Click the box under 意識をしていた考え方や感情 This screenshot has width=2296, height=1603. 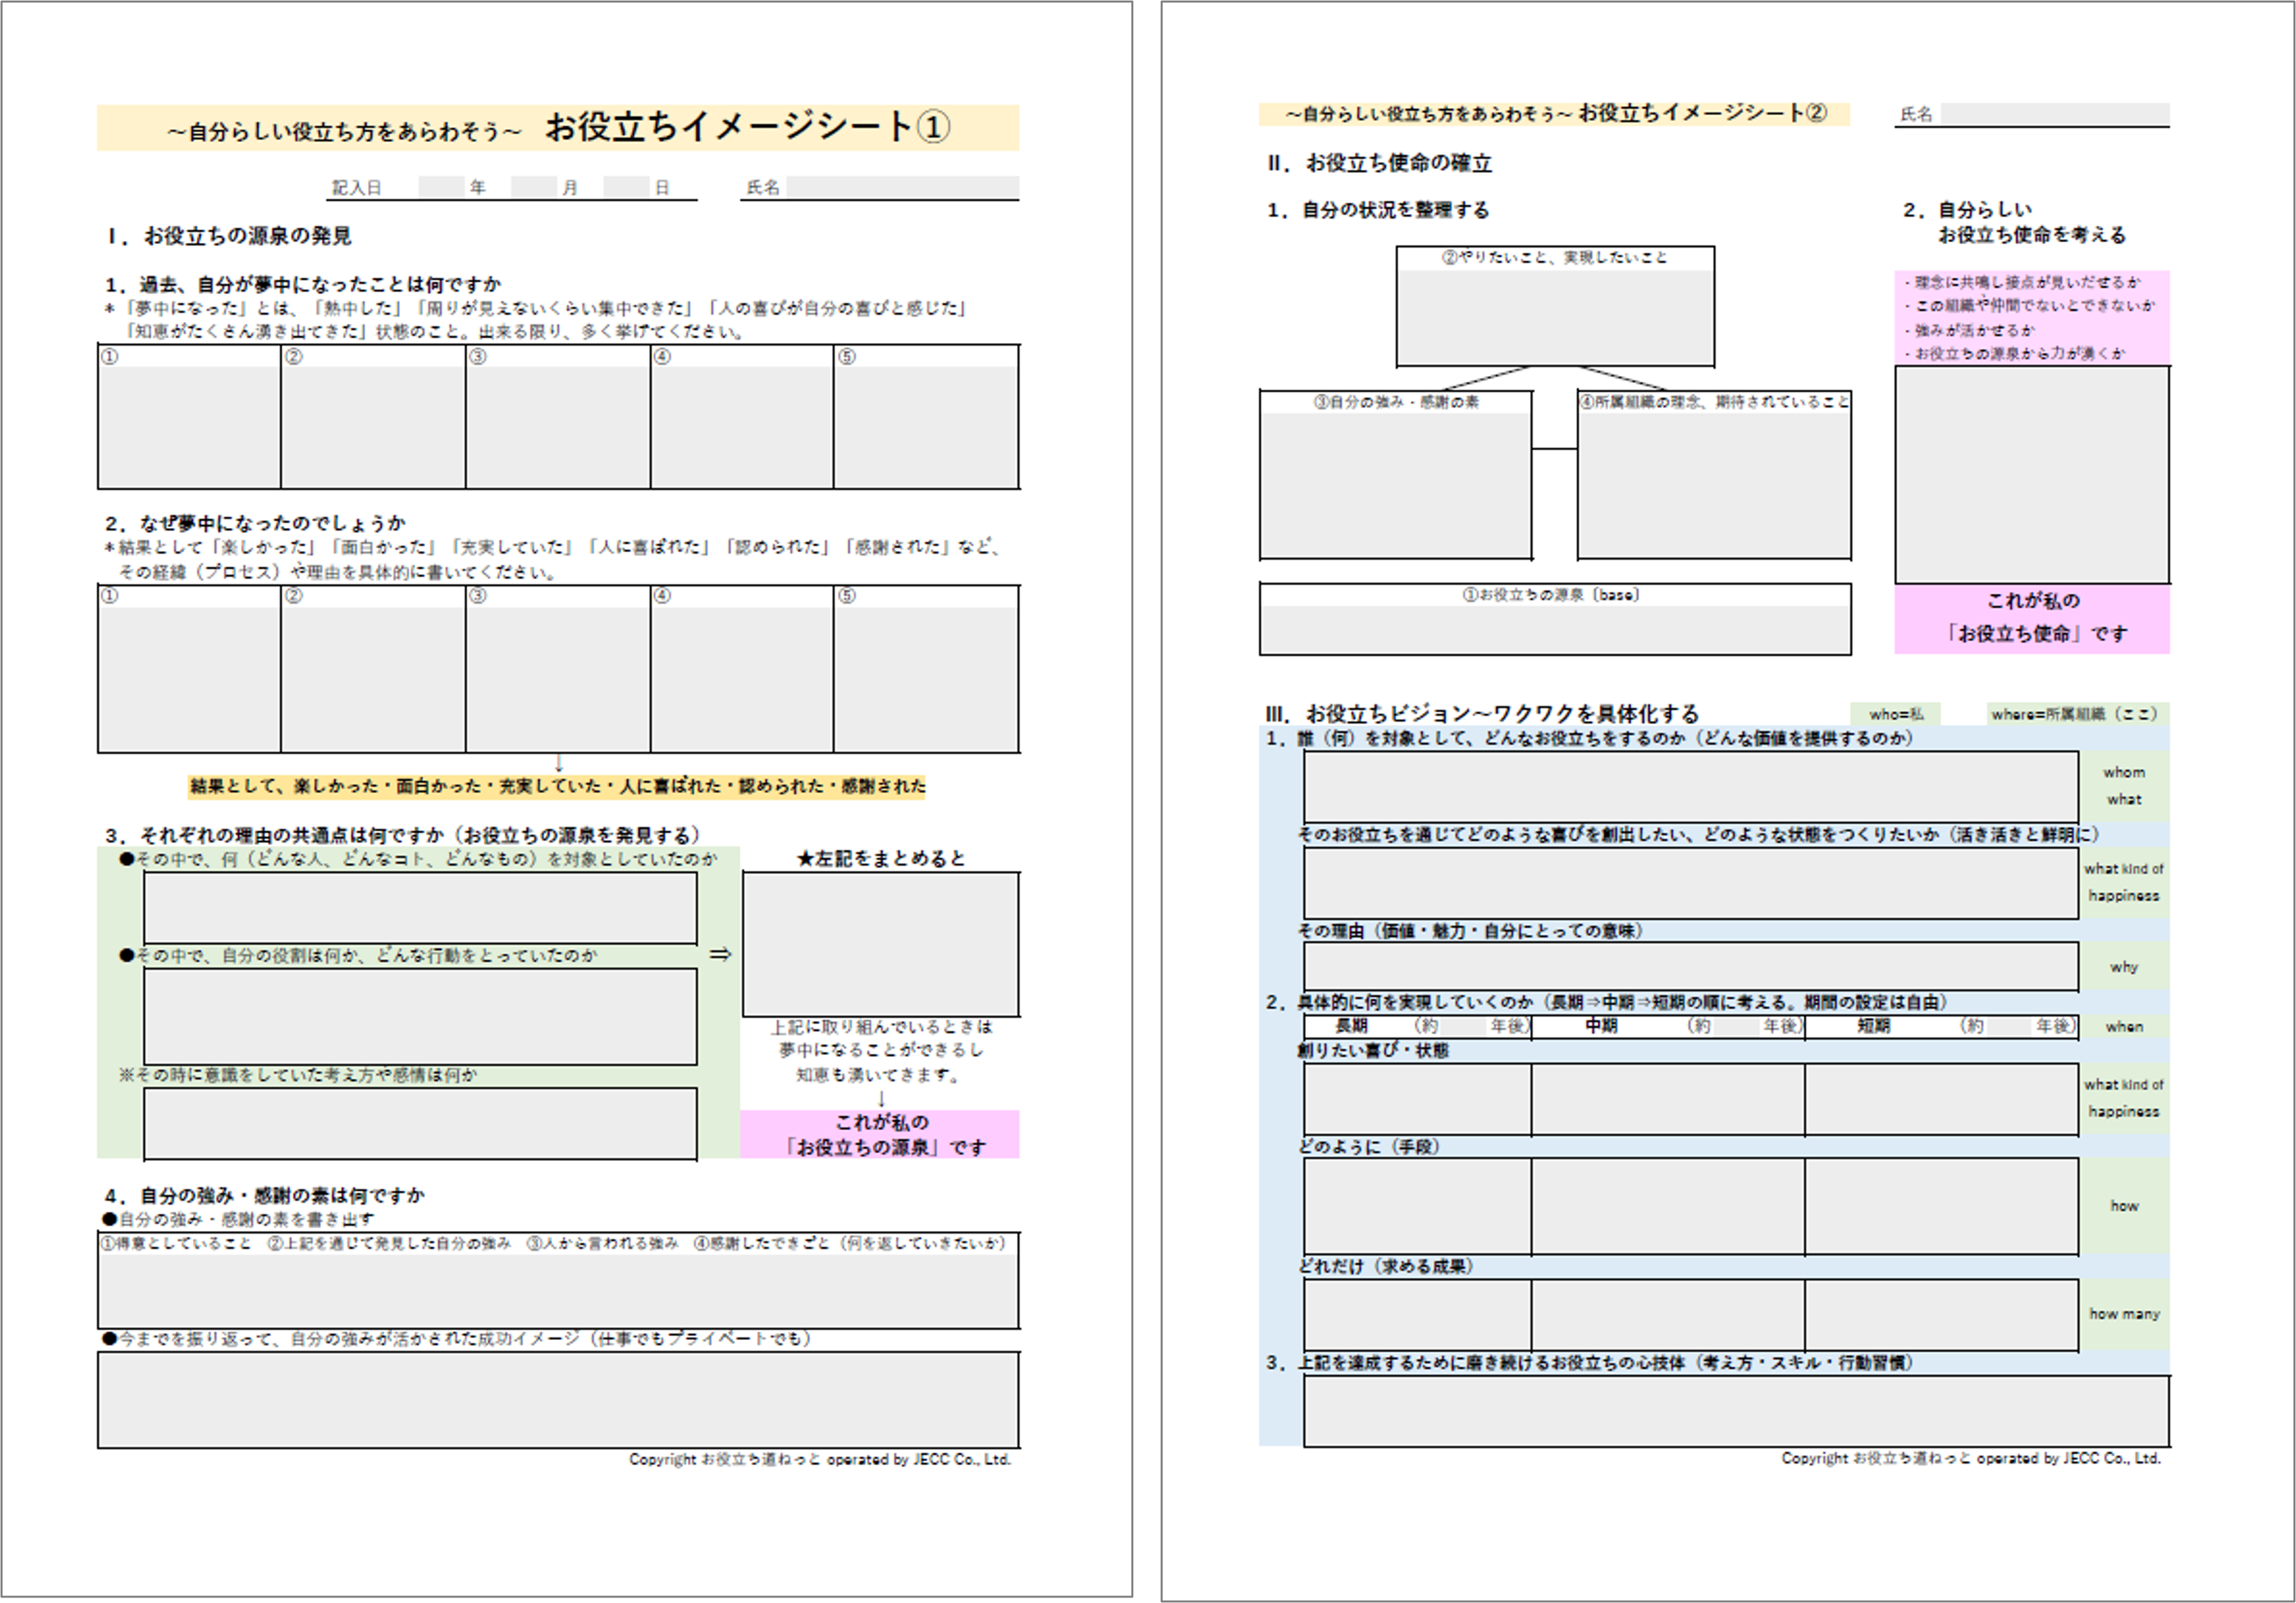(x=420, y=1124)
